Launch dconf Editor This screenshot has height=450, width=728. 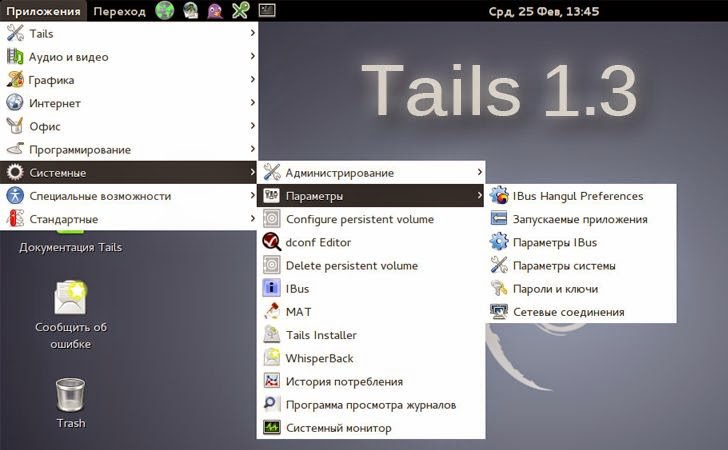click(371, 242)
